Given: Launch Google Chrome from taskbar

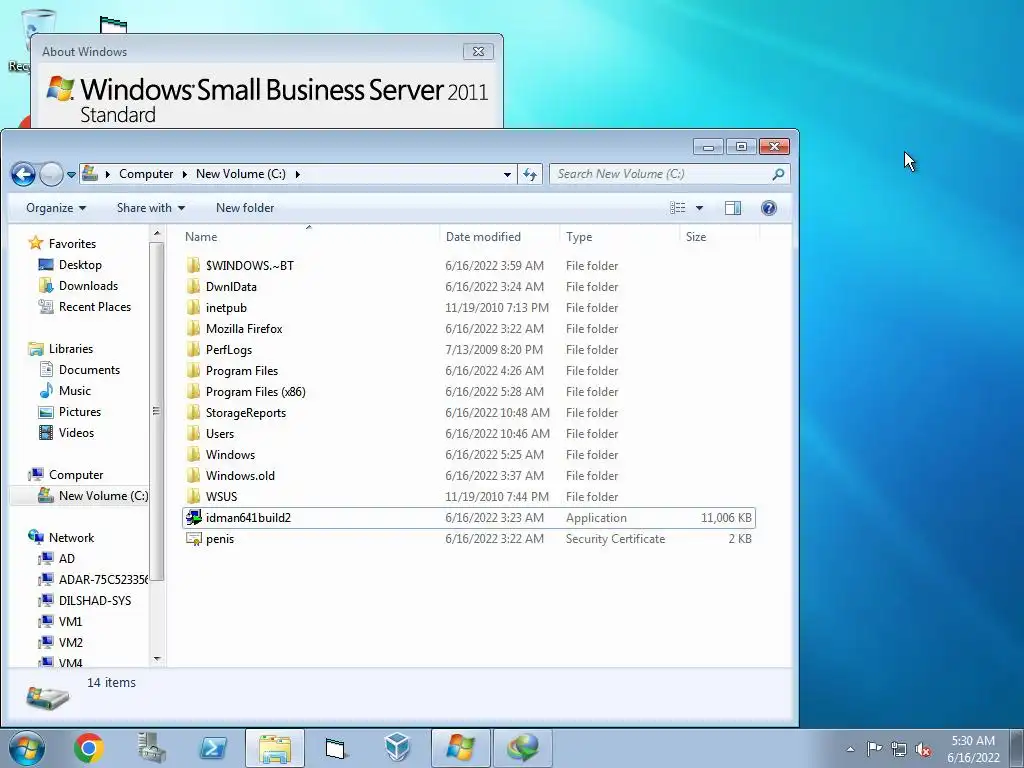Looking at the screenshot, I should 89,748.
